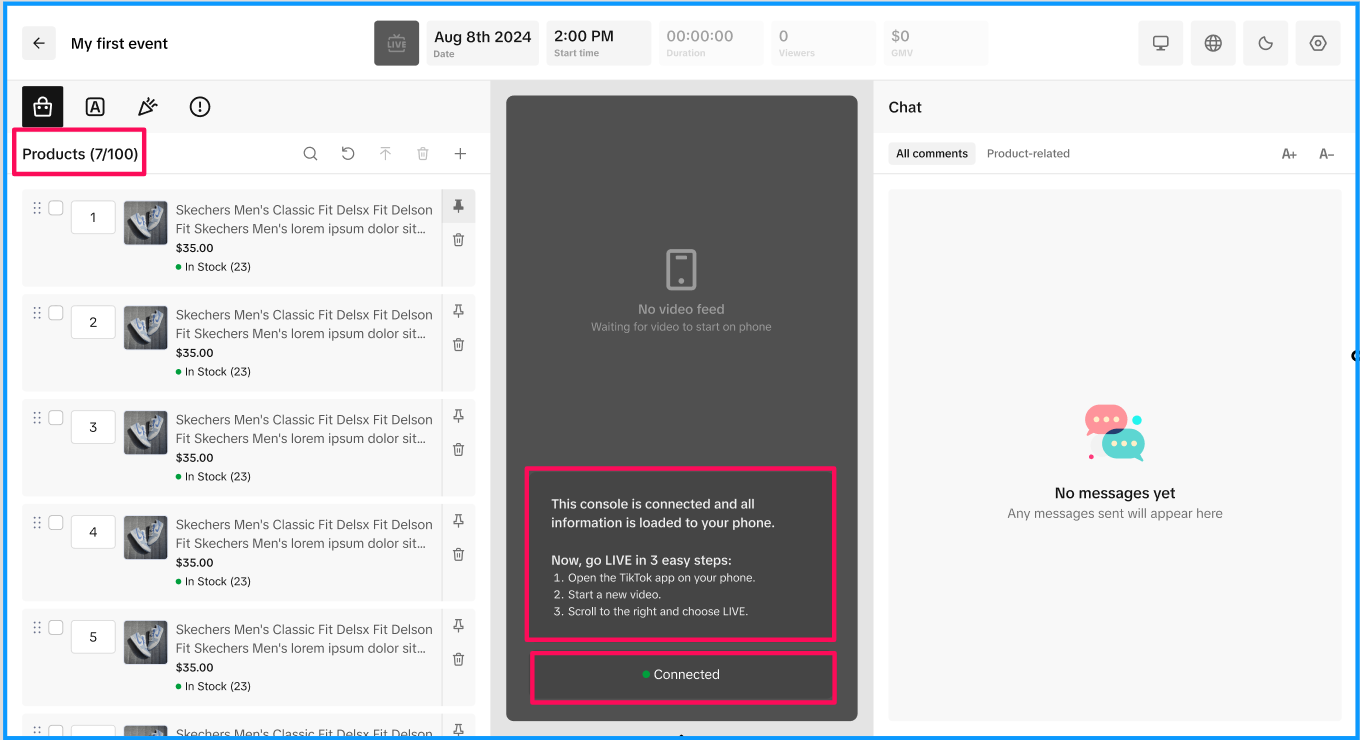Click the order number field for product 5
This screenshot has height=740, width=1360.
(93, 637)
